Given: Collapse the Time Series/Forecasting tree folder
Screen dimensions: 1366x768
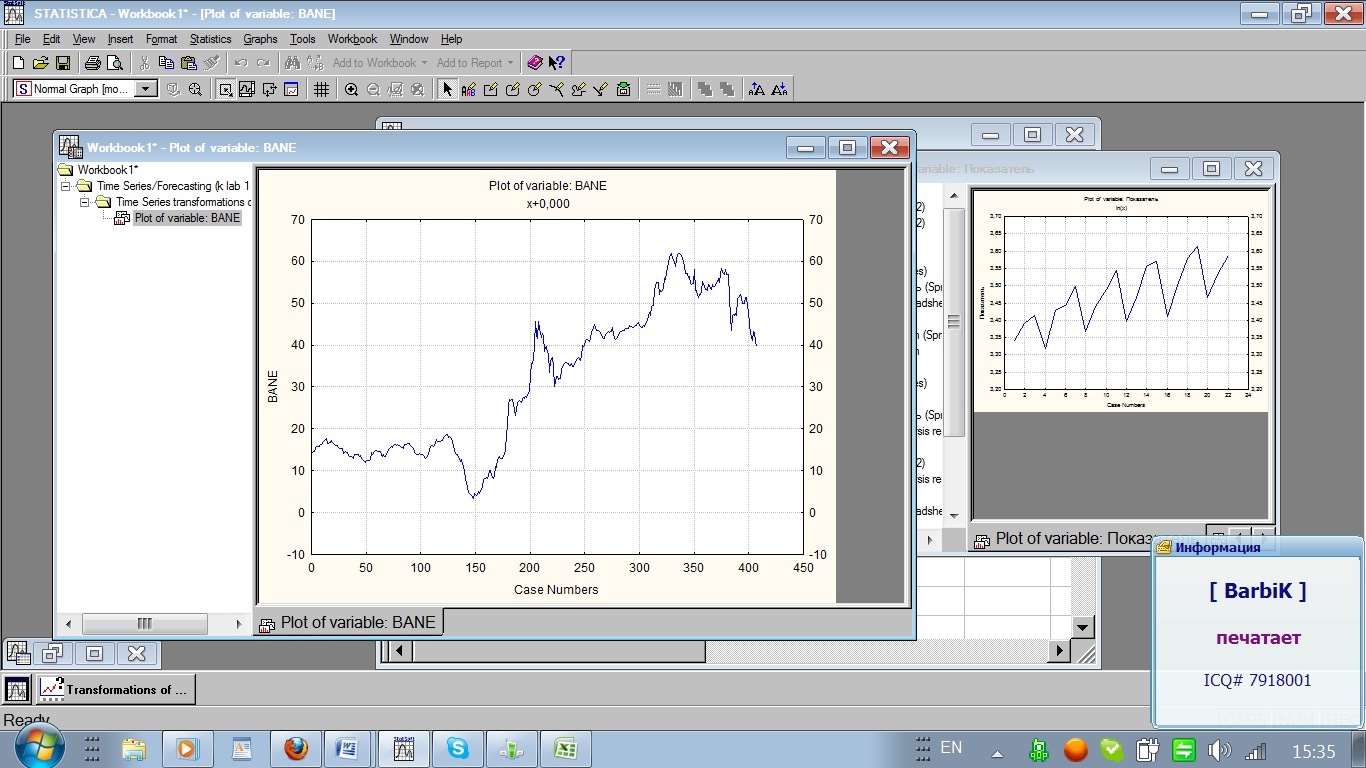Looking at the screenshot, I should coord(66,186).
